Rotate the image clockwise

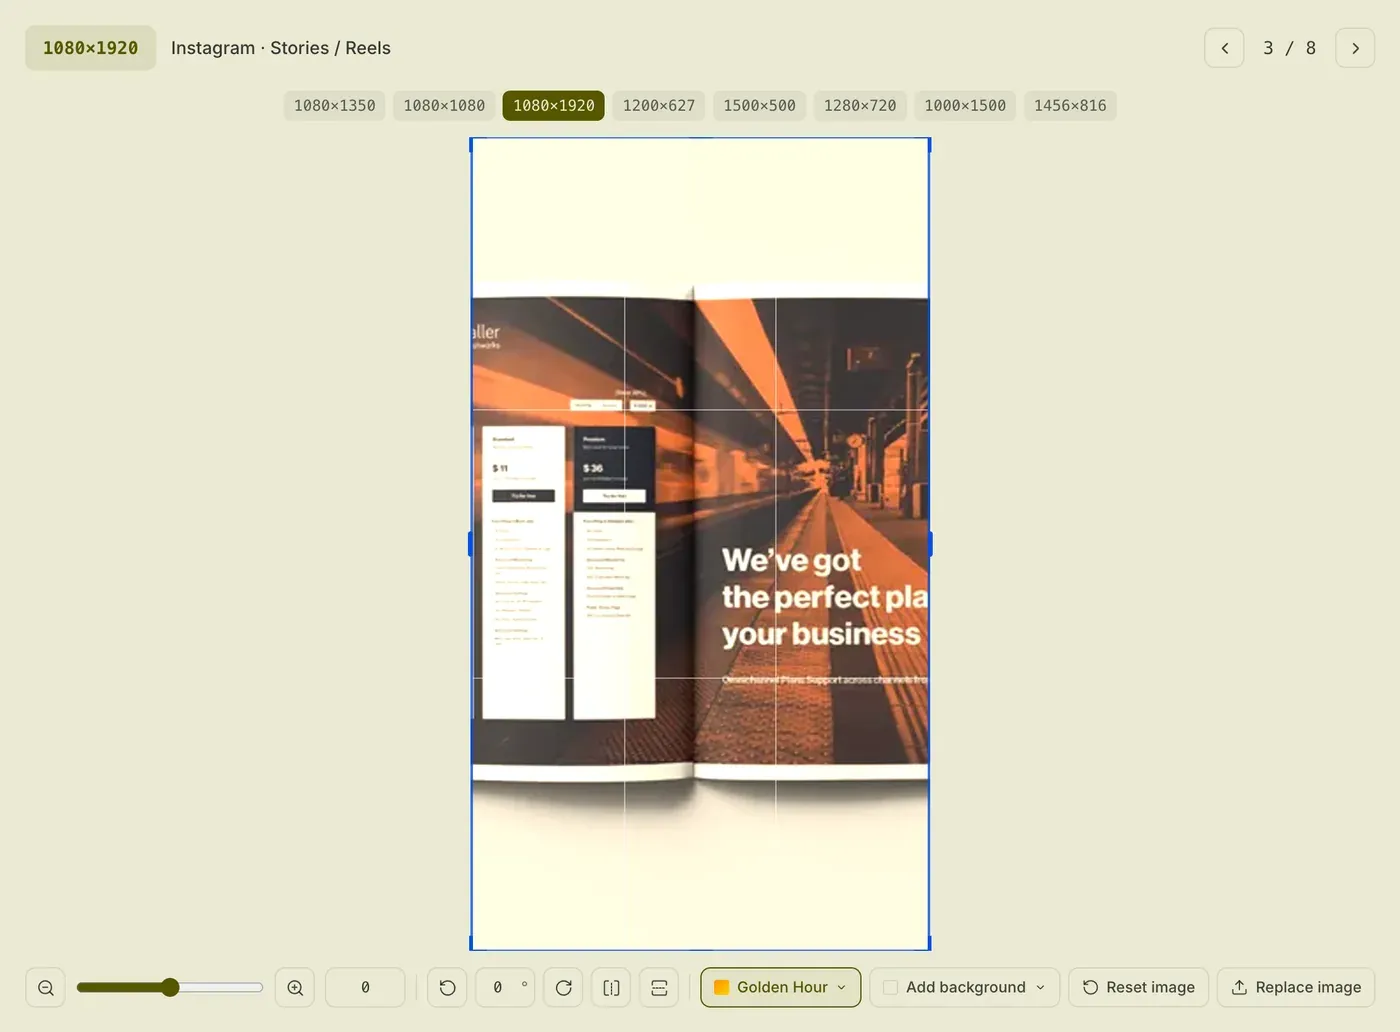click(564, 988)
